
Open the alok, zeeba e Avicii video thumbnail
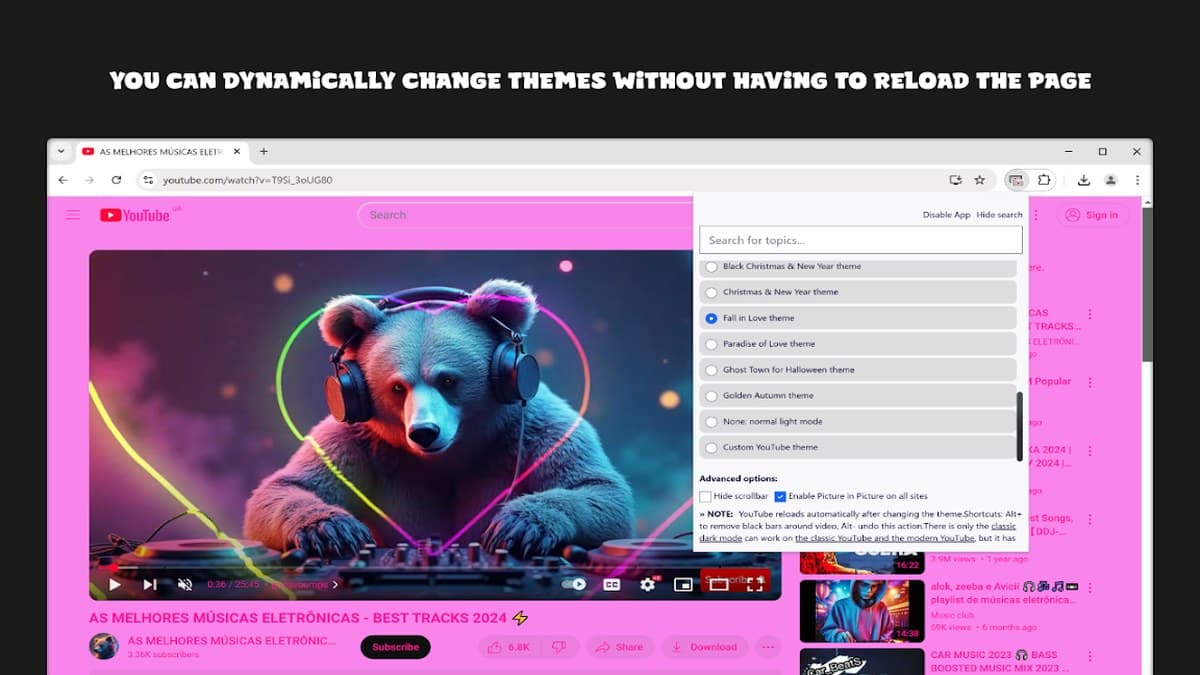click(x=862, y=610)
